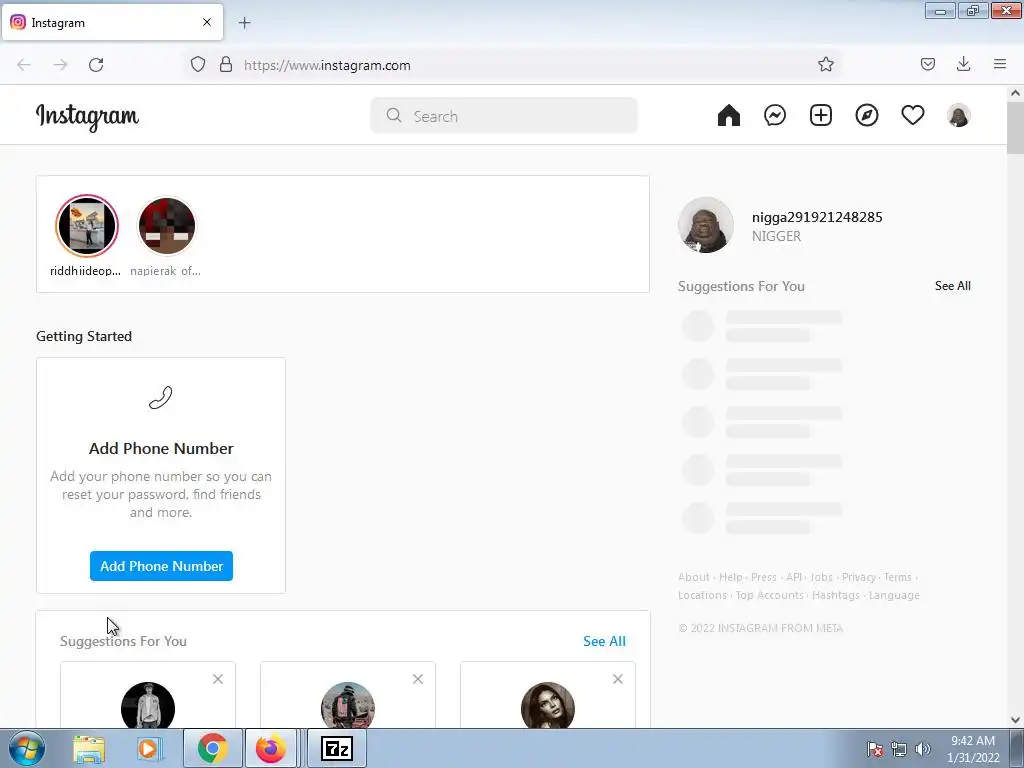Open Jobs footer link

coord(821,577)
